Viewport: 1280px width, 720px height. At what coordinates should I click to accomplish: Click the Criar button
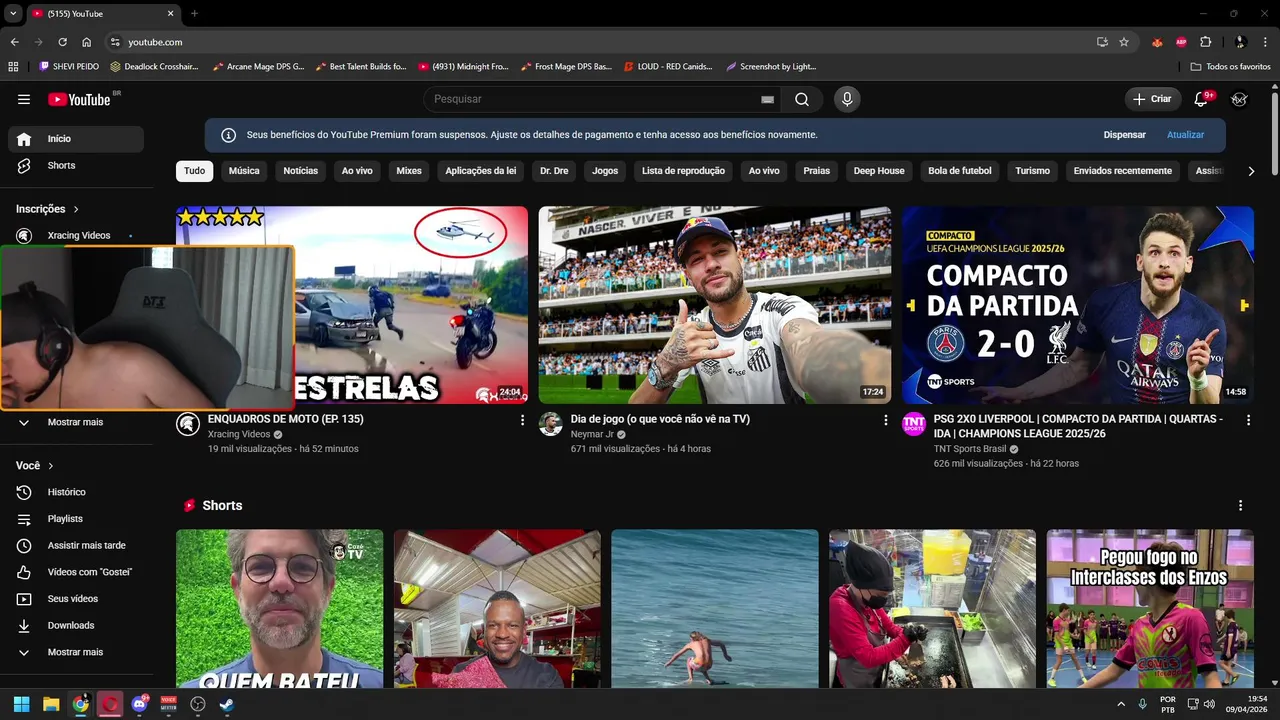pyautogui.click(x=1151, y=99)
